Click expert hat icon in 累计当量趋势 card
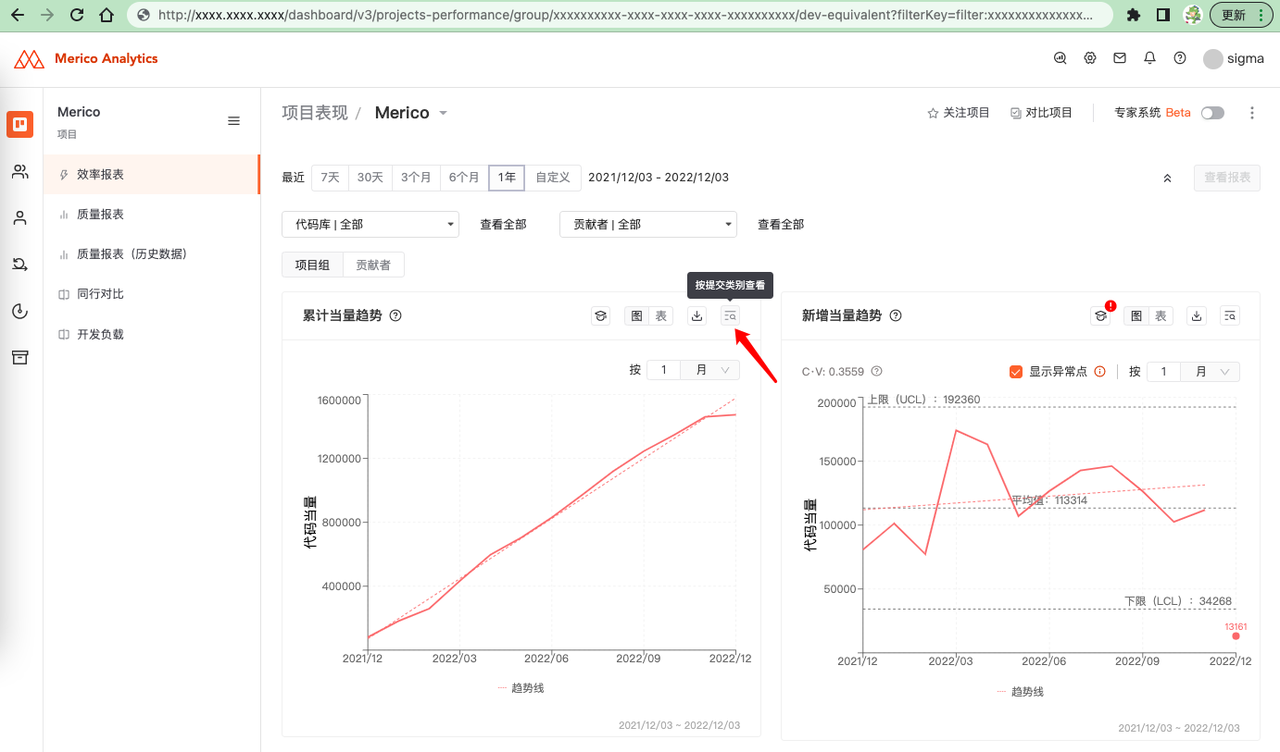The image size is (1280, 752). click(601, 315)
